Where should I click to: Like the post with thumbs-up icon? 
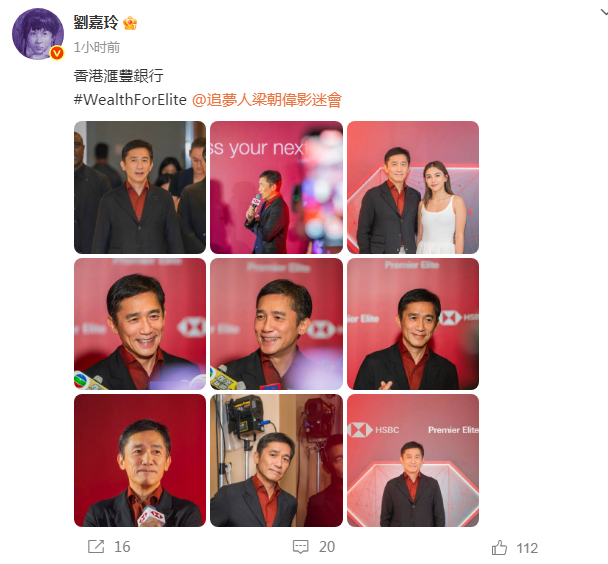(499, 548)
